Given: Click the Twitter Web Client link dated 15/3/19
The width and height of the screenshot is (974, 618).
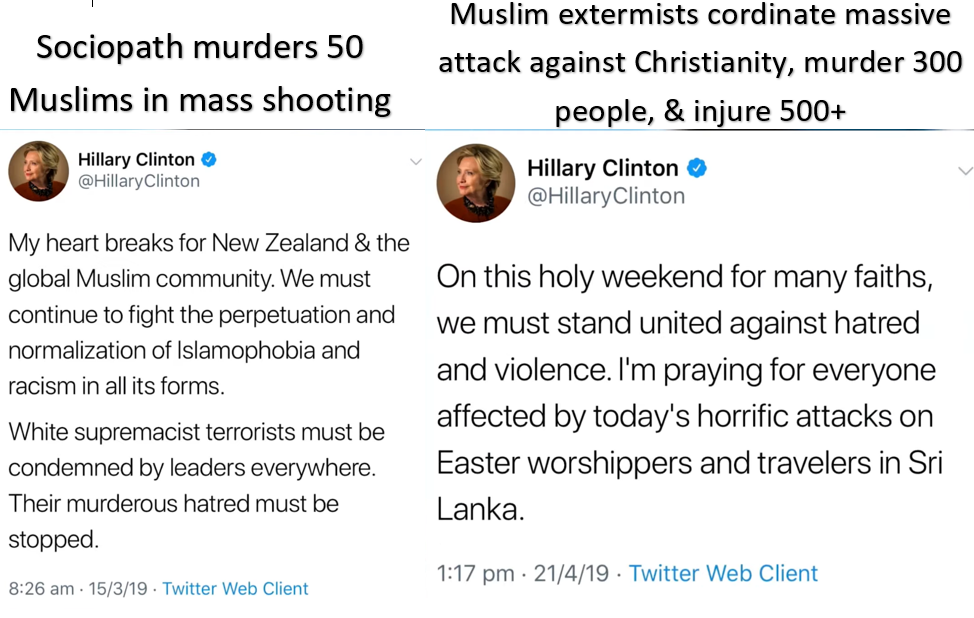Looking at the screenshot, I should [235, 589].
